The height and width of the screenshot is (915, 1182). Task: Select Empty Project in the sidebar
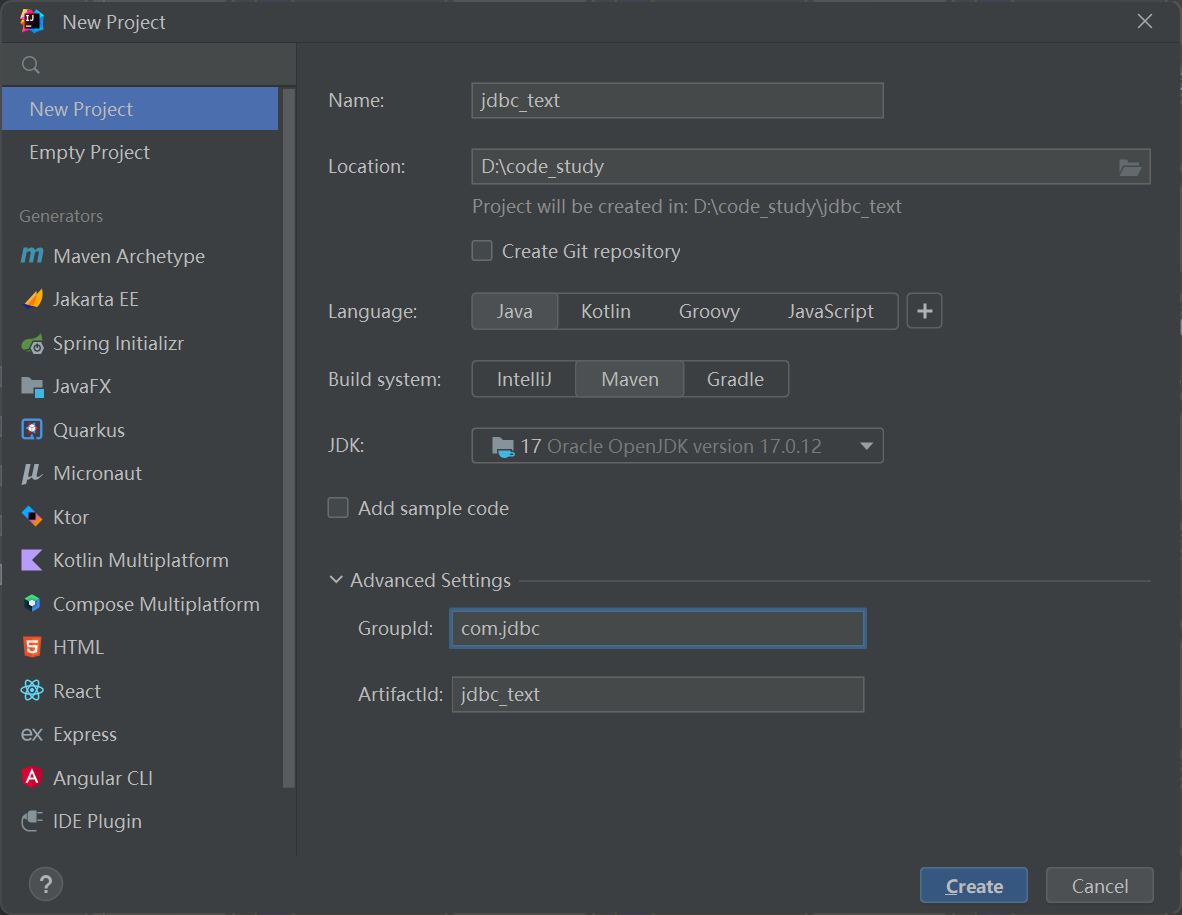[140, 152]
